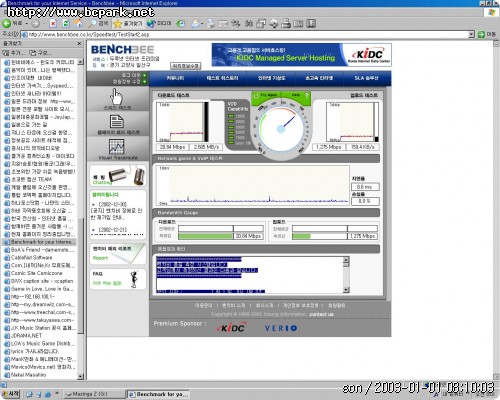Open the SLA navigation tab

pyautogui.click(x=366, y=78)
